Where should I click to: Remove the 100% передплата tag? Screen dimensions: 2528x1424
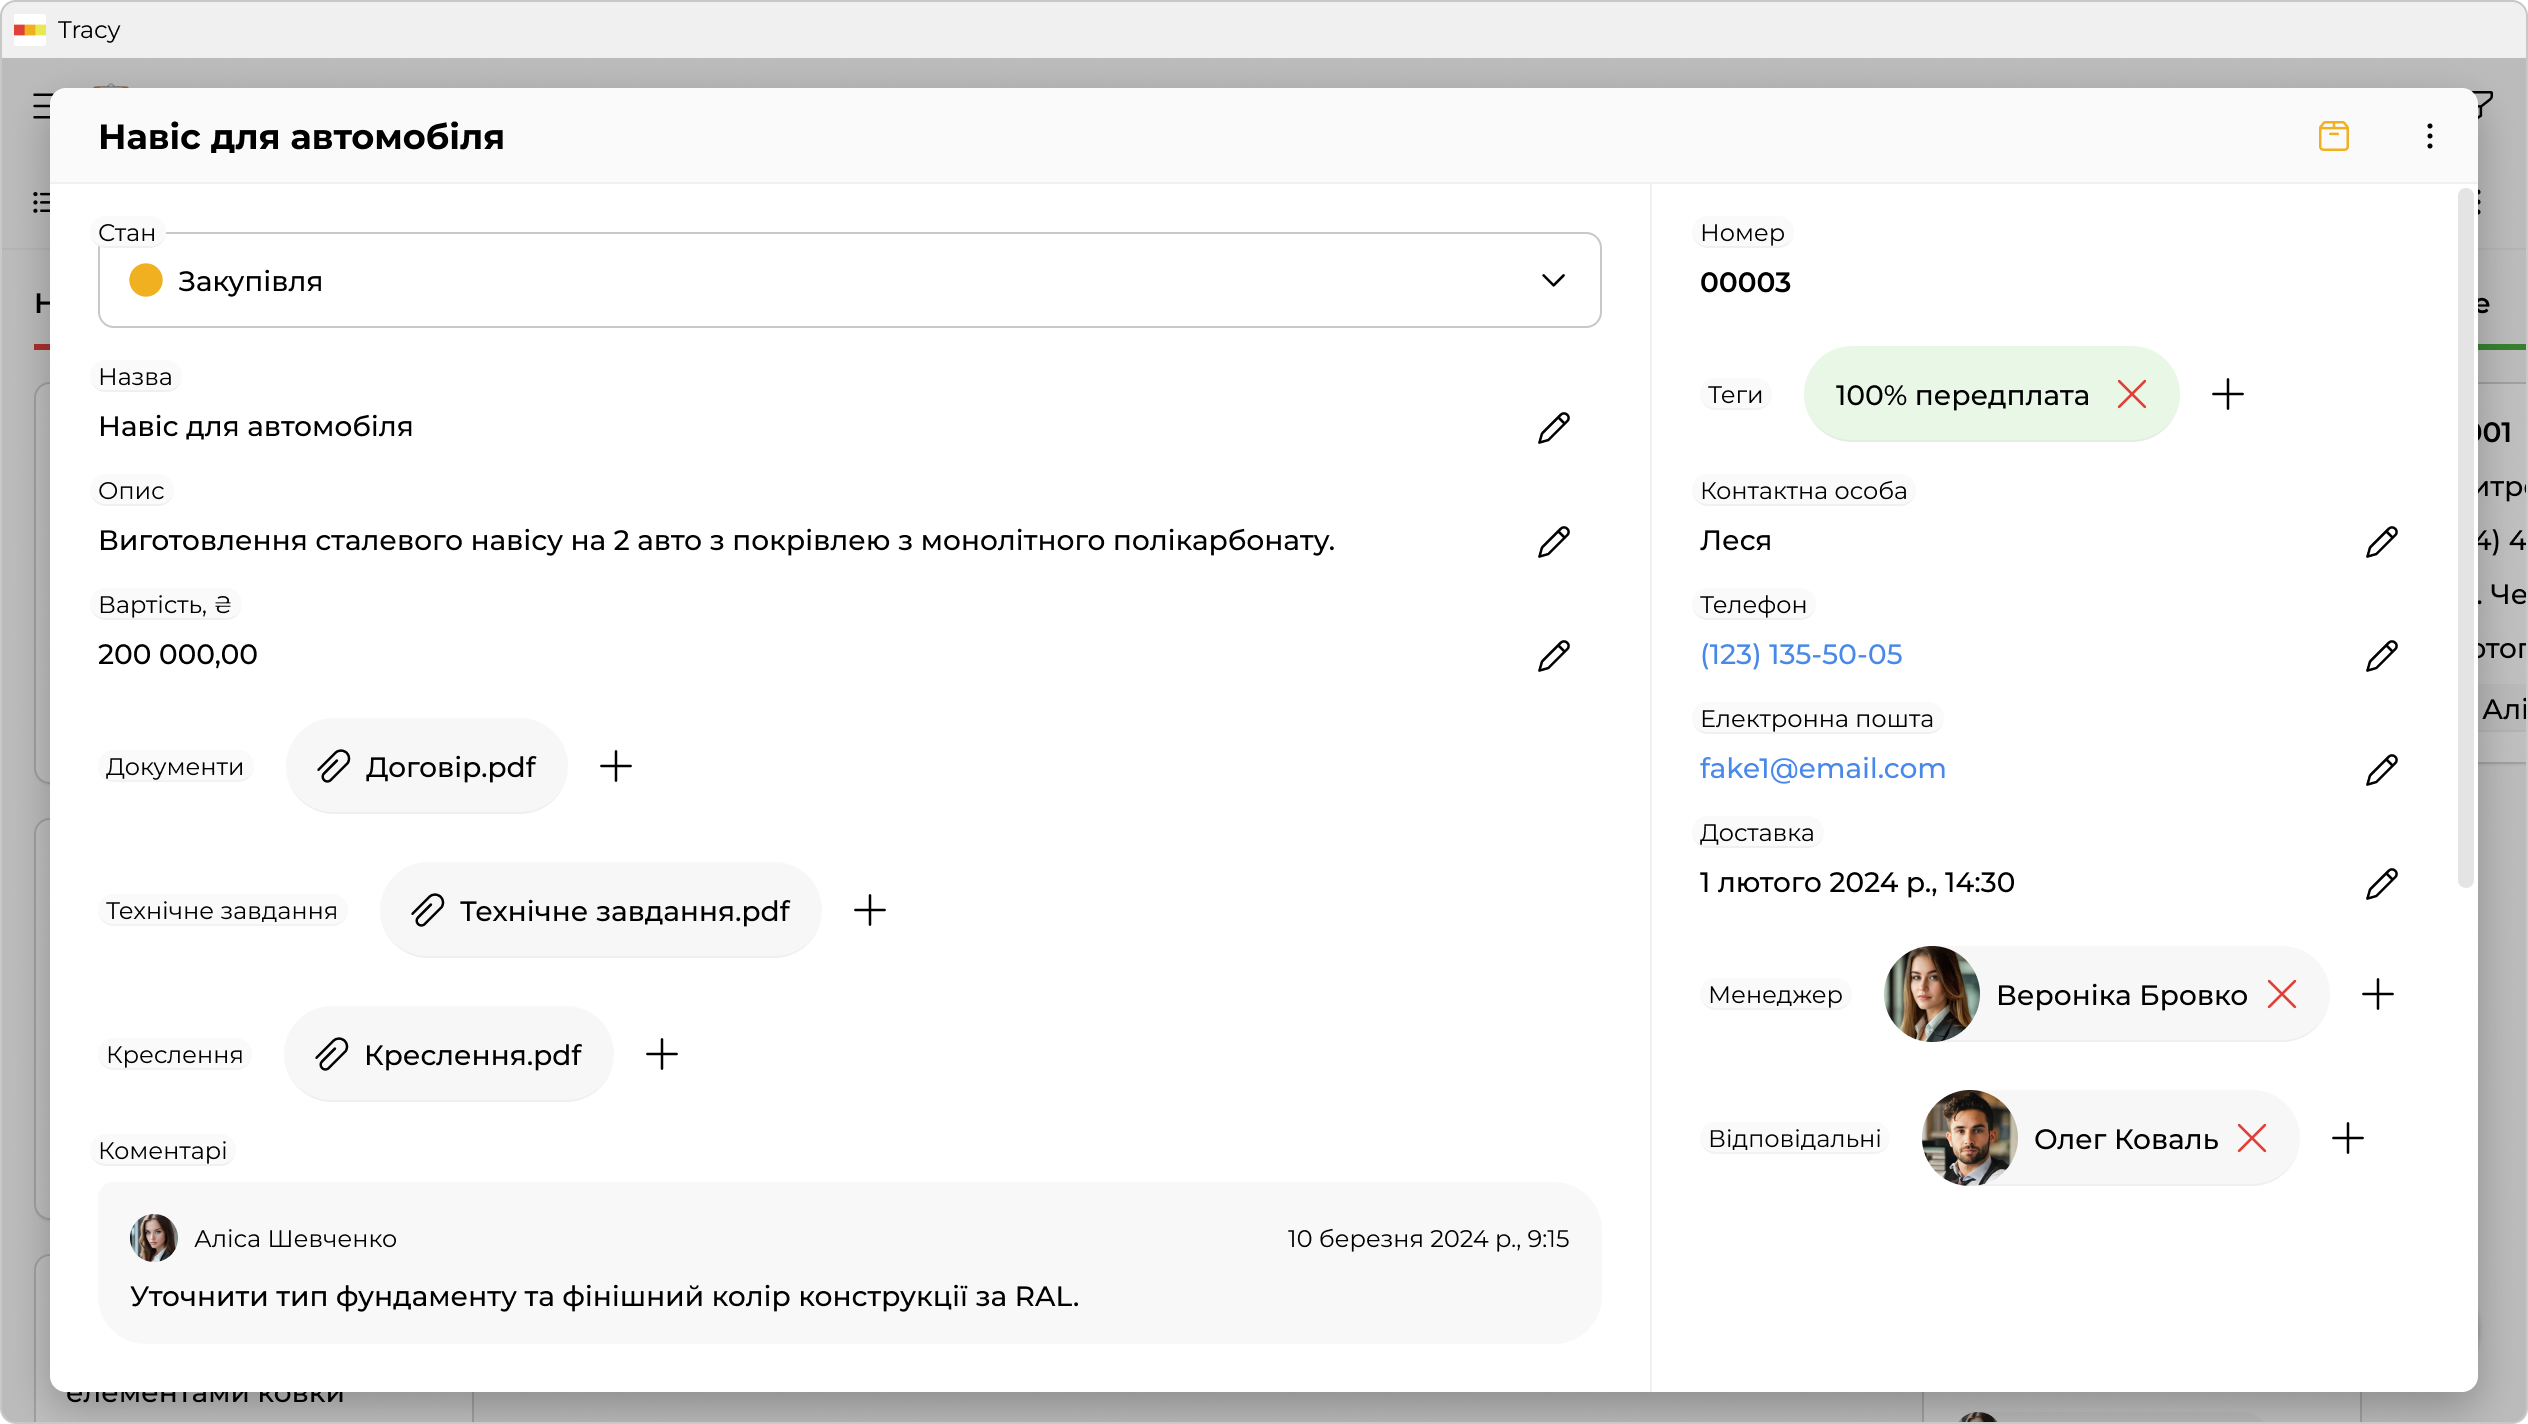[2131, 395]
